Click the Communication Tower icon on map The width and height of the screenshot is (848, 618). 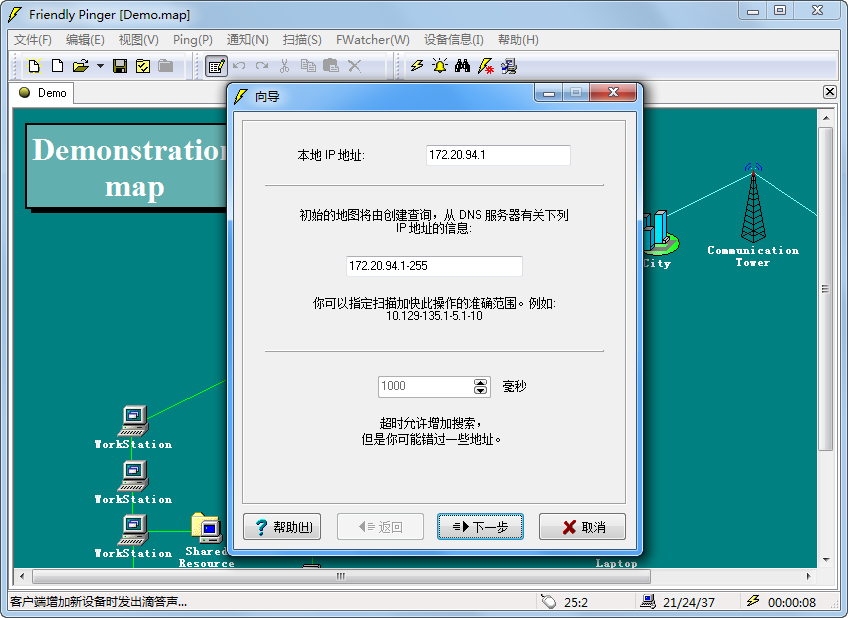point(753,203)
